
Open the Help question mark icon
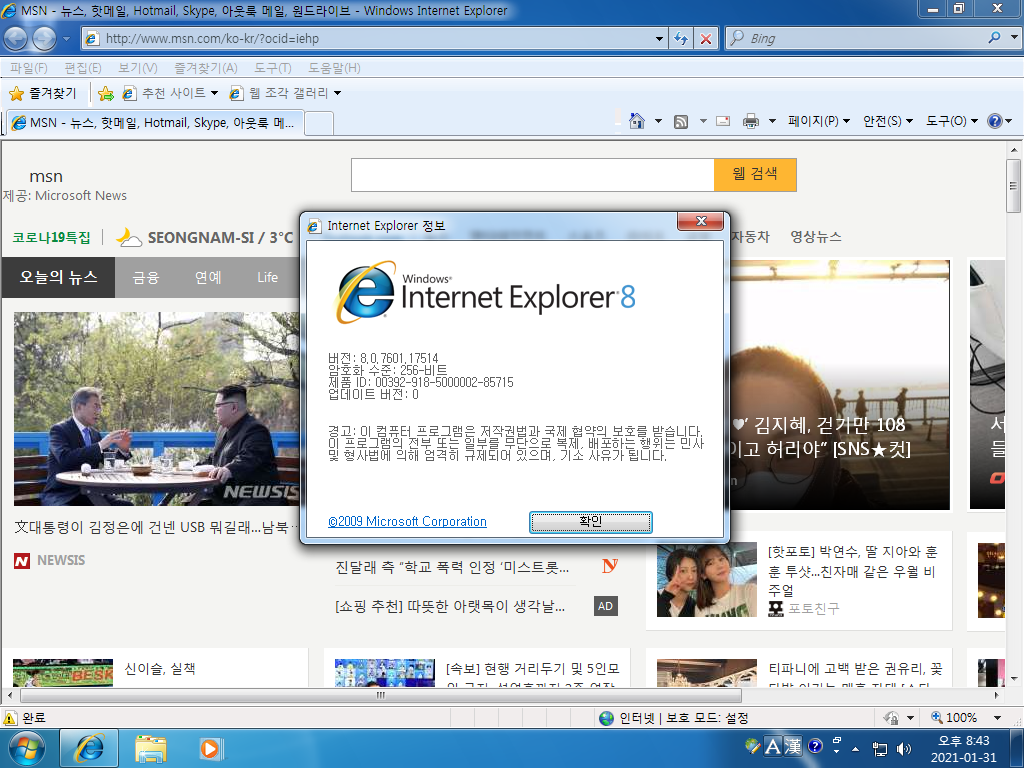pyautogui.click(x=995, y=121)
